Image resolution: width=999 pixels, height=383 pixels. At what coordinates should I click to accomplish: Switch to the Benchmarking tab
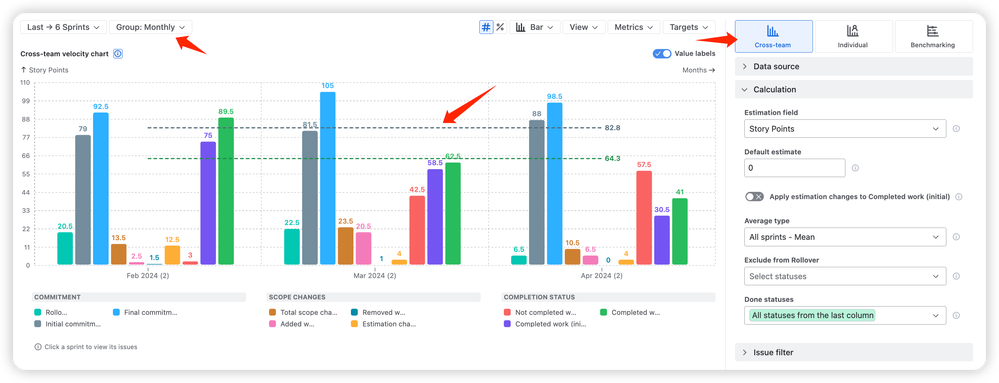pos(933,36)
